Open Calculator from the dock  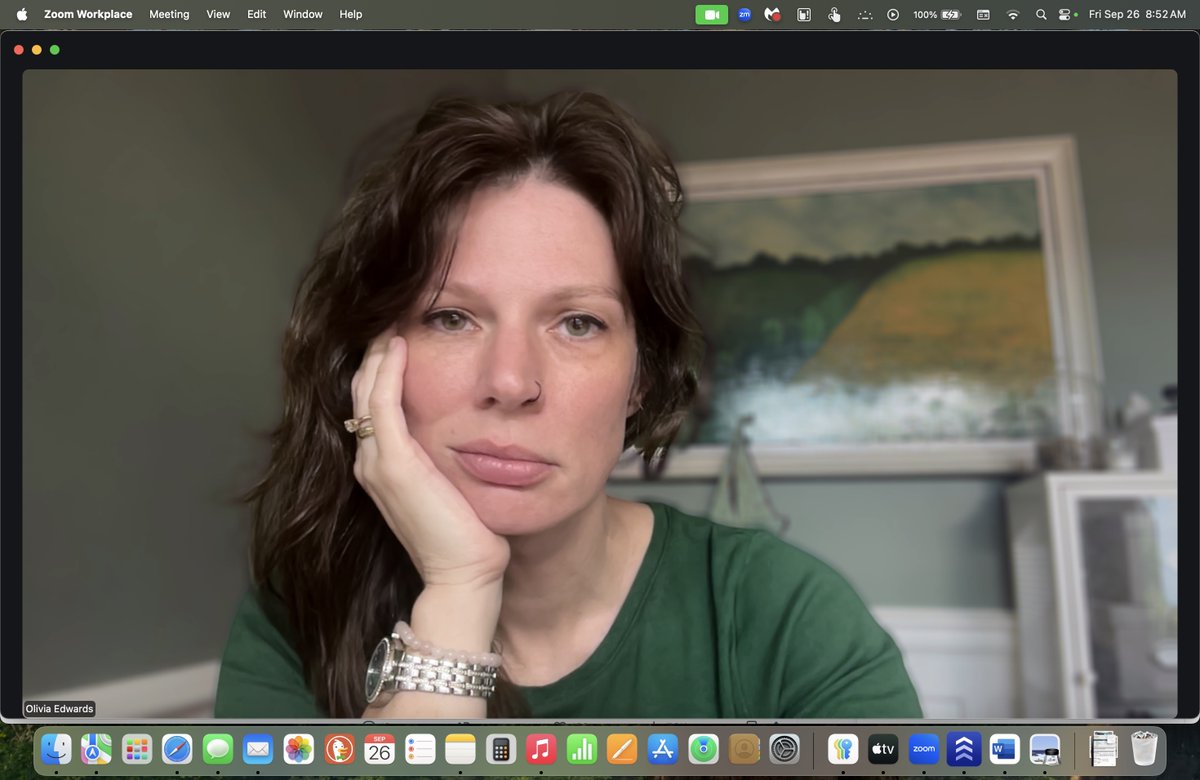point(501,748)
